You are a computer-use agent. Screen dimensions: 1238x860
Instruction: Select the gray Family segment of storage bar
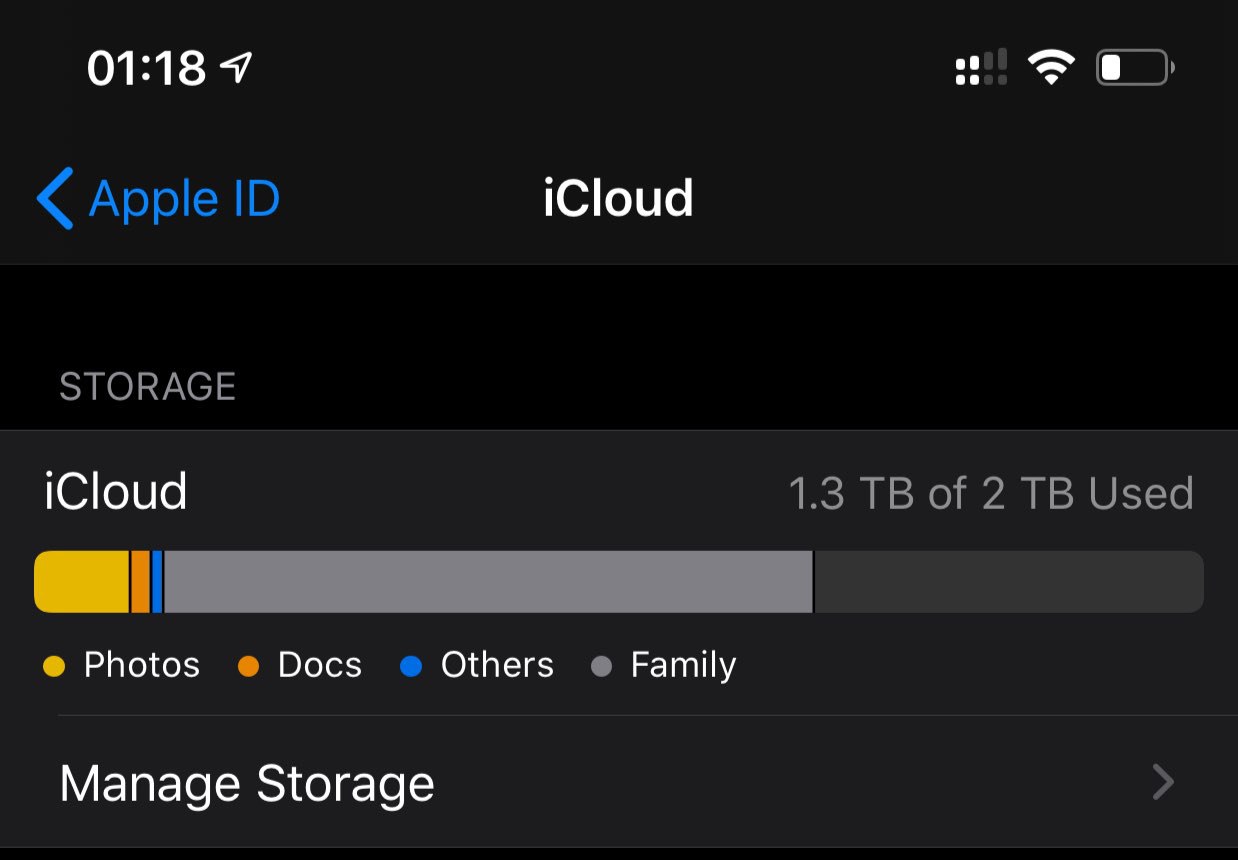(488, 581)
